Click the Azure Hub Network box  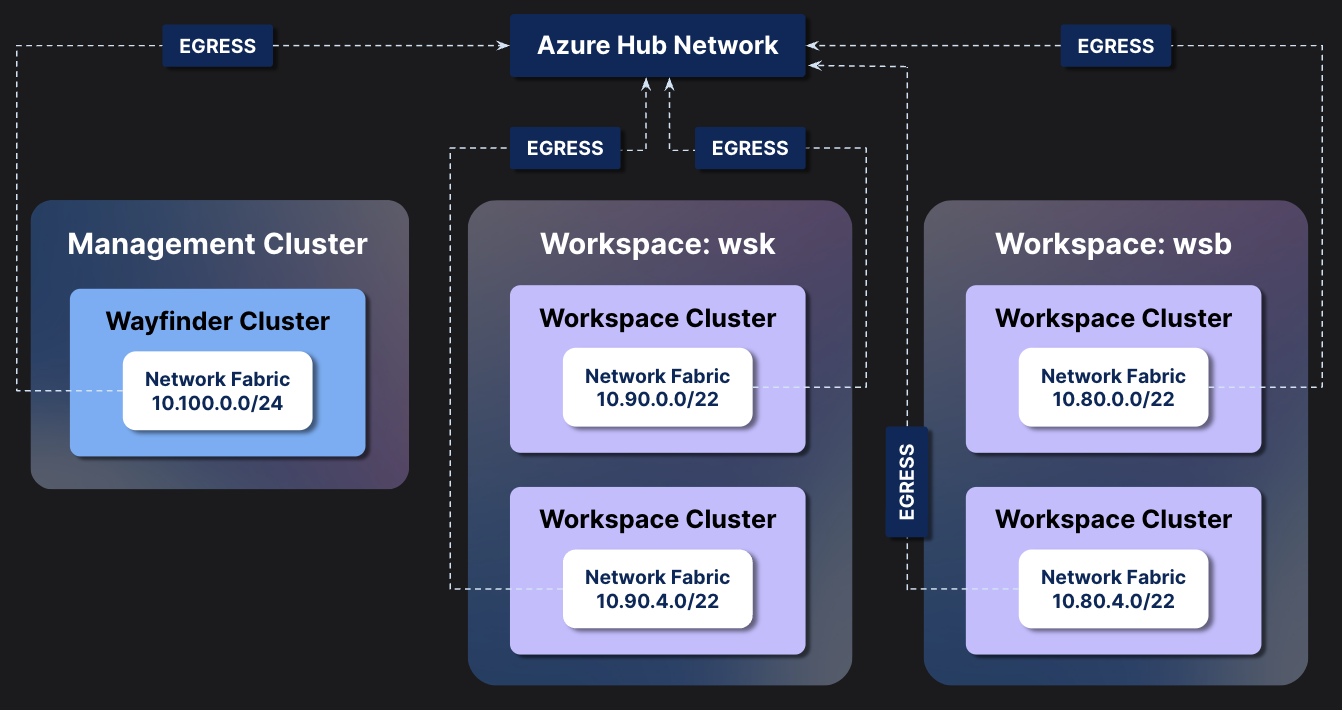point(657,45)
